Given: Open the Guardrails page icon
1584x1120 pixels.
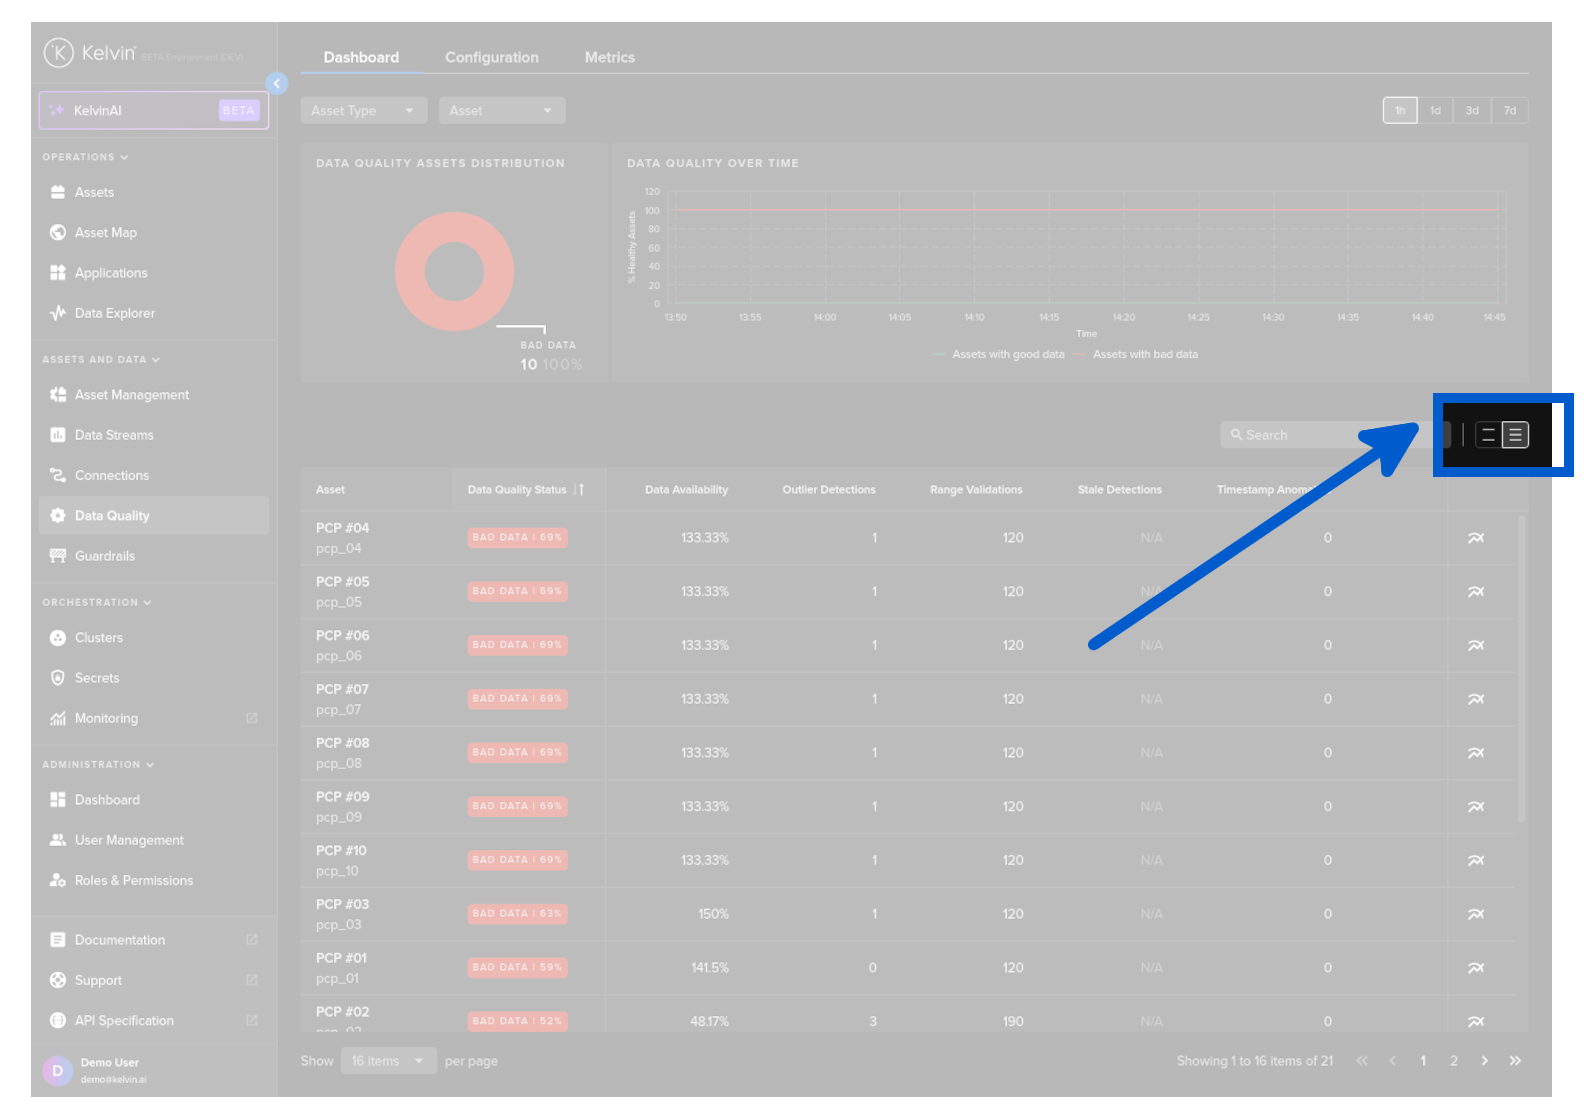Looking at the screenshot, I should [58, 556].
